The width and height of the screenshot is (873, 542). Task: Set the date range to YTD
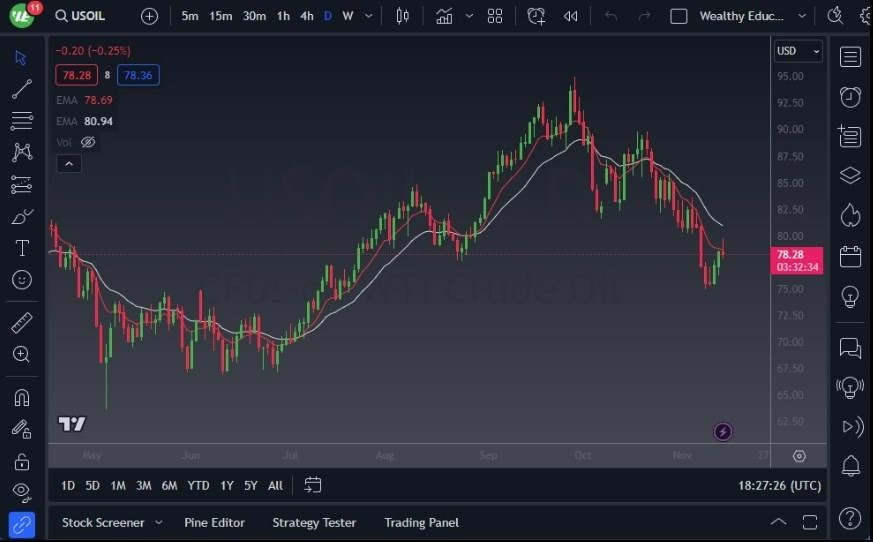[198, 486]
